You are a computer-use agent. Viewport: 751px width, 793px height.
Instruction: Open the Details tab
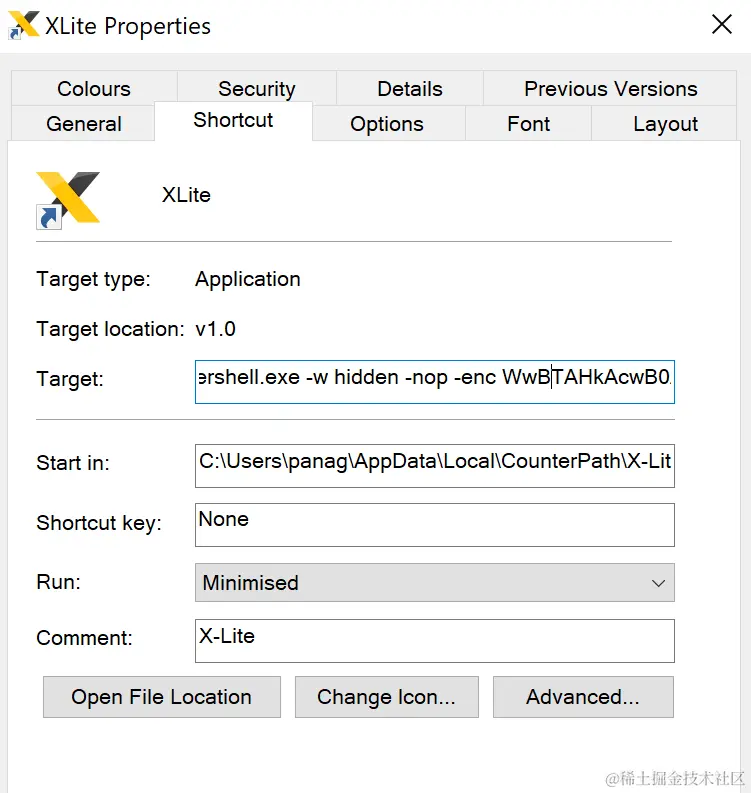[x=410, y=89]
